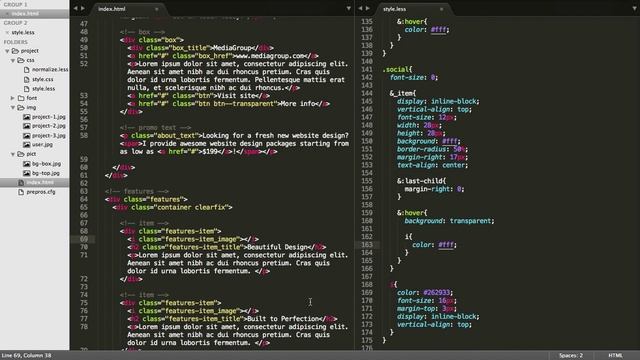
Task: Click the project folder icon
Action: [16, 51]
